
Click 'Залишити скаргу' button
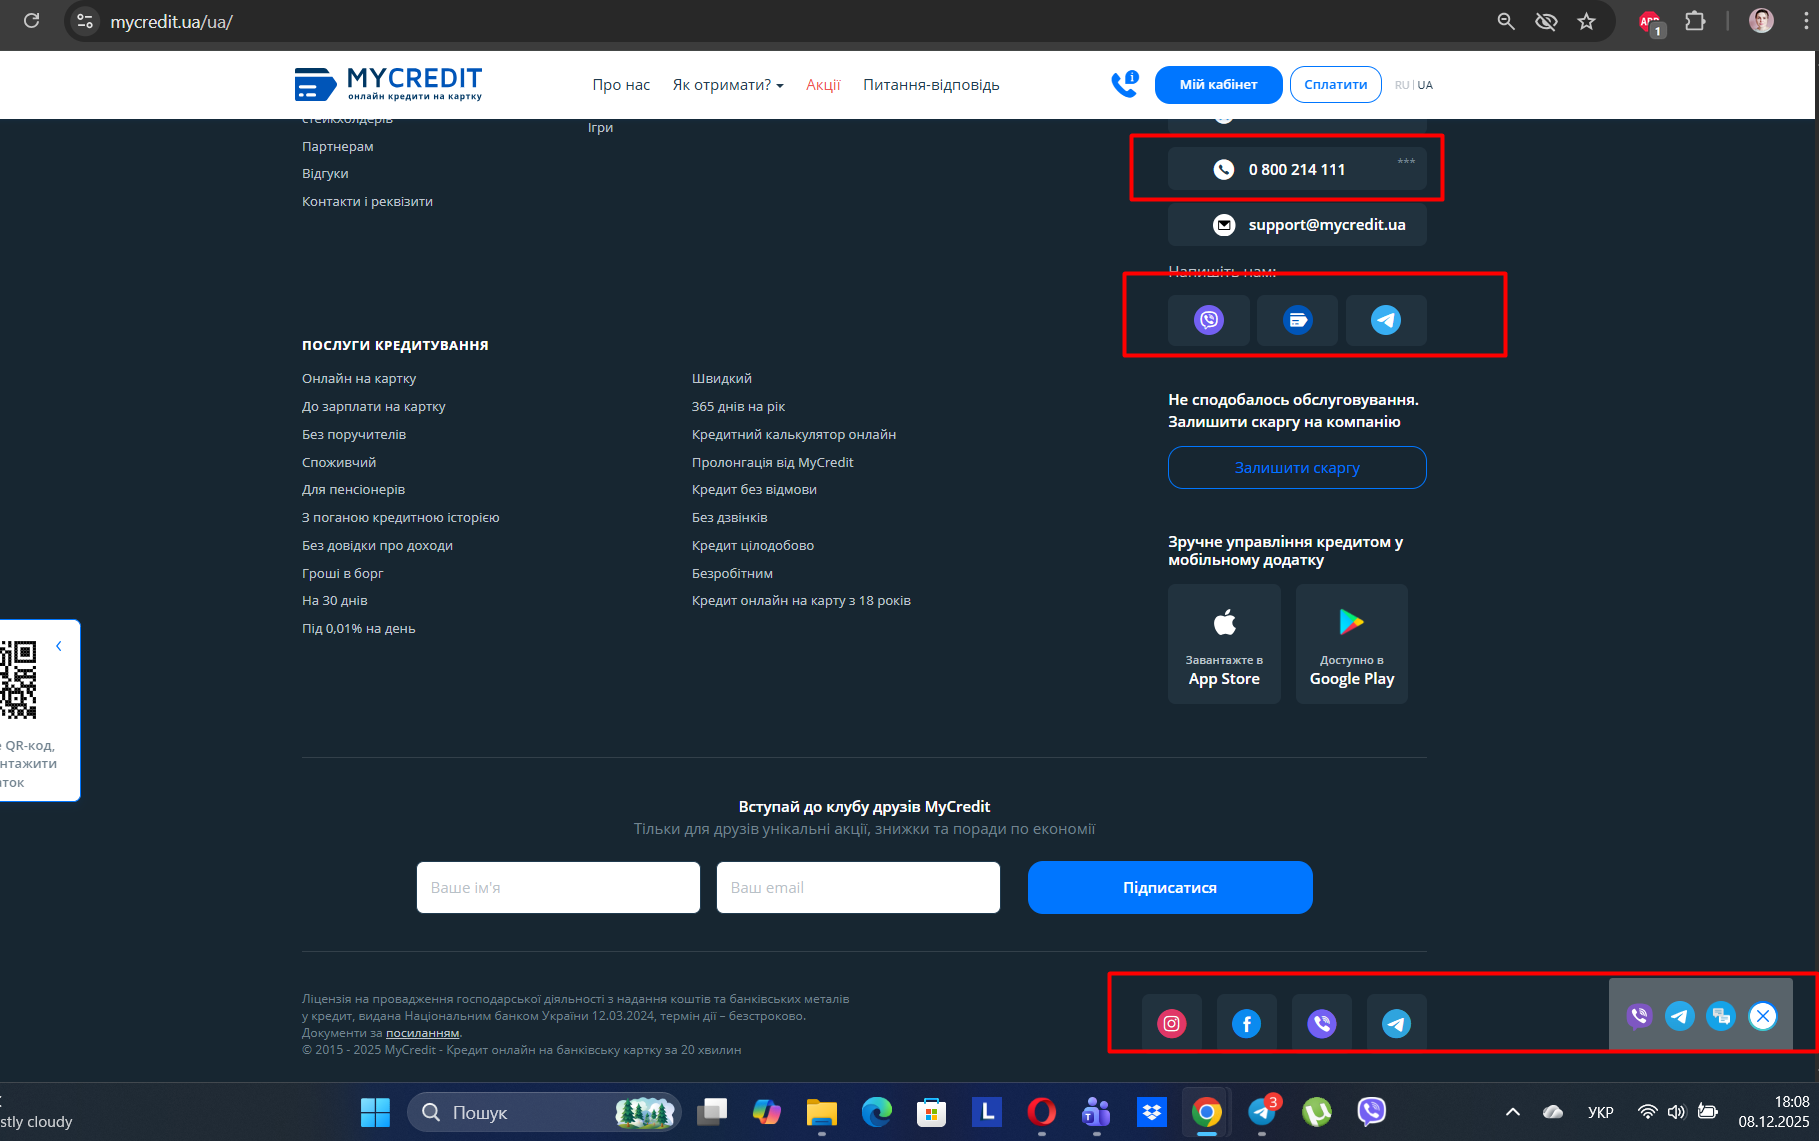(x=1297, y=468)
